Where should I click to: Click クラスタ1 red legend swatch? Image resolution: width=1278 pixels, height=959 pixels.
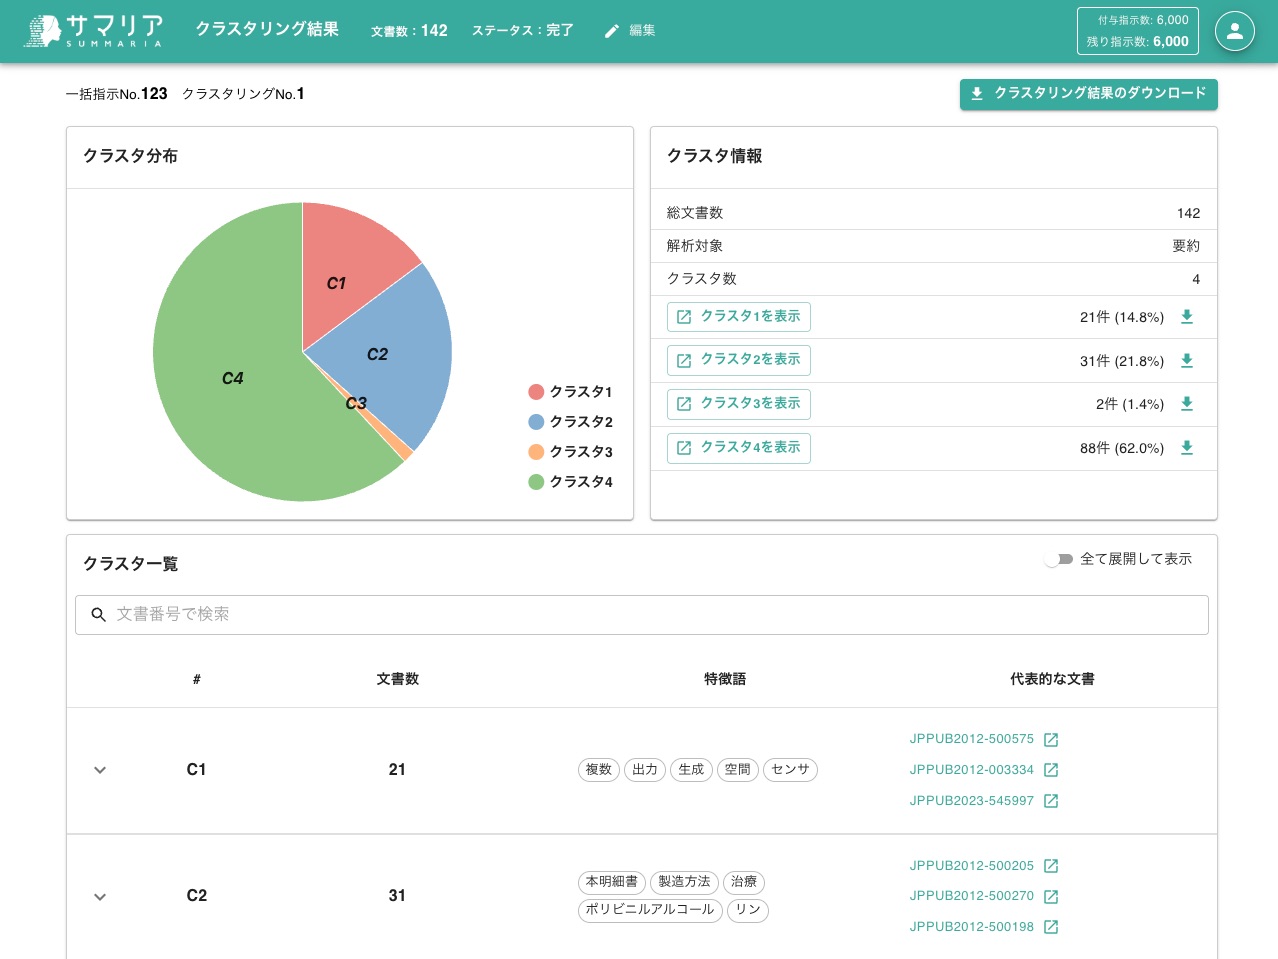point(536,392)
